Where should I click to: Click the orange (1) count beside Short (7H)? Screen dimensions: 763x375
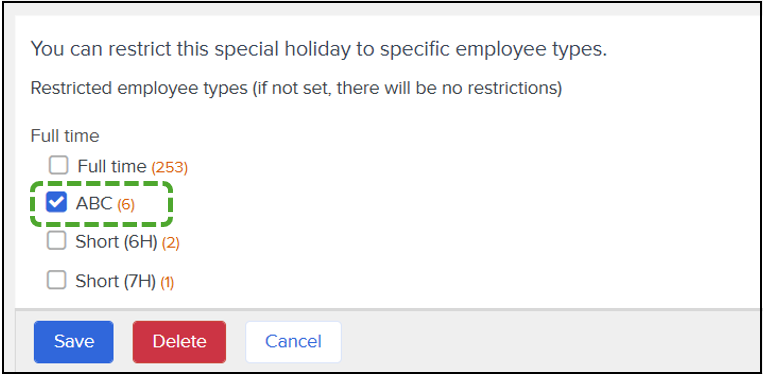pyautogui.click(x=167, y=282)
